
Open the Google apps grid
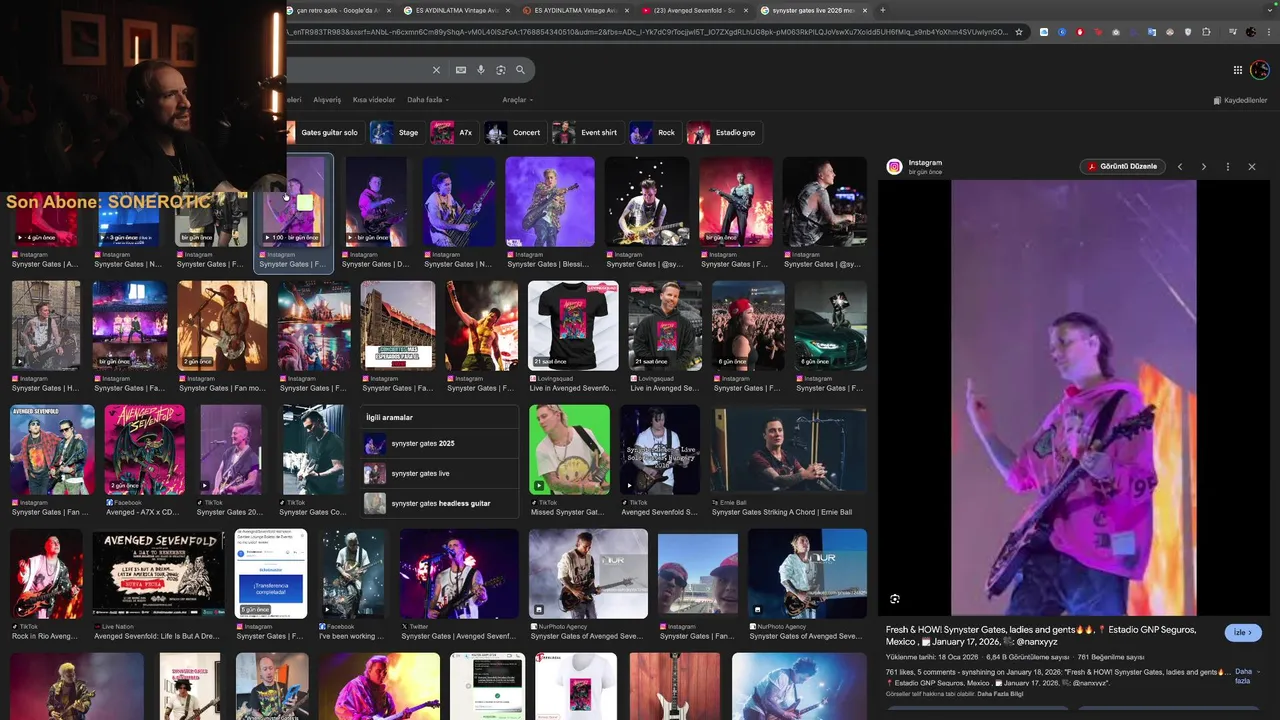[1237, 70]
